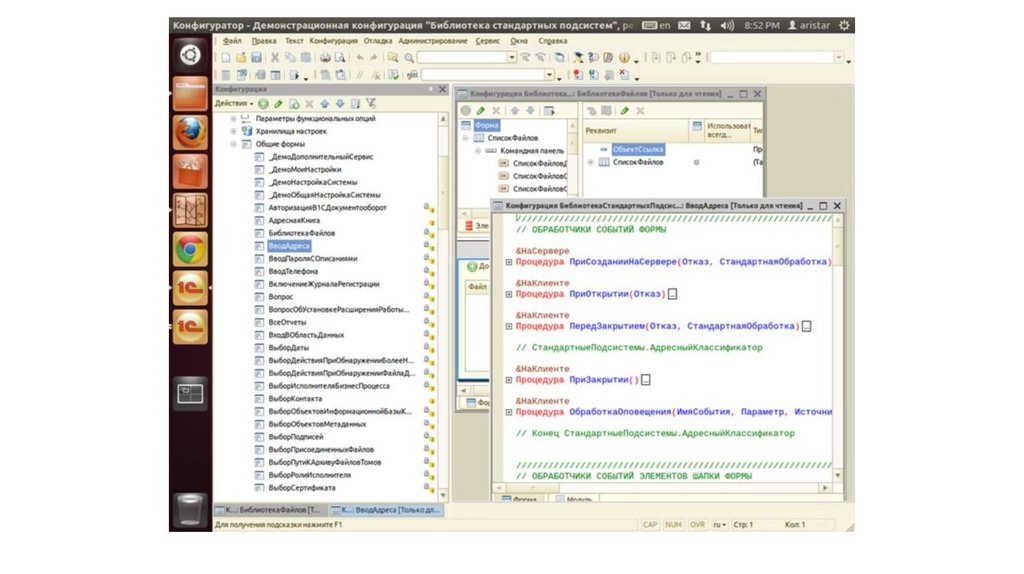The image size is (1024, 574).
Task: Open the Администрирование menu
Action: [432, 41]
